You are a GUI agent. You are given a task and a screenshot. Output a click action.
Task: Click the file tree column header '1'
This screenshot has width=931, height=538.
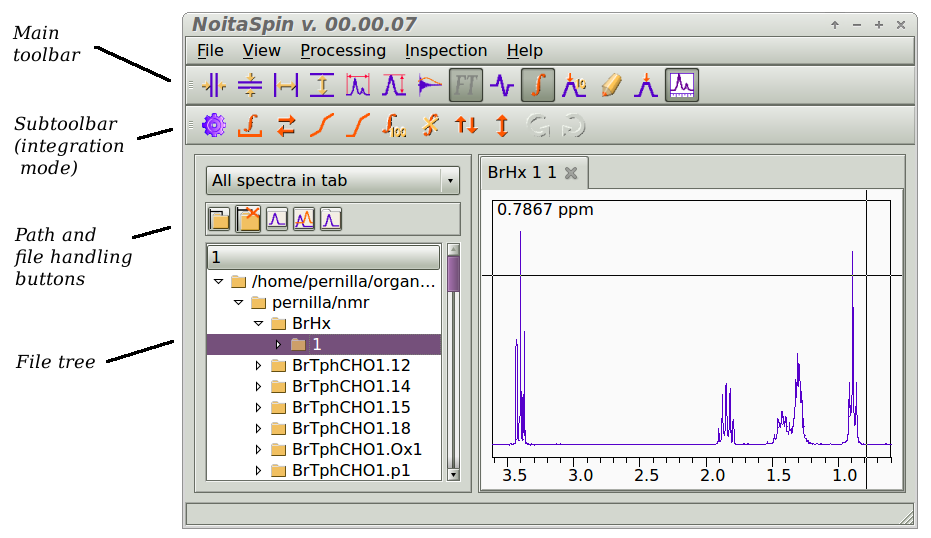pyautogui.click(x=323, y=257)
